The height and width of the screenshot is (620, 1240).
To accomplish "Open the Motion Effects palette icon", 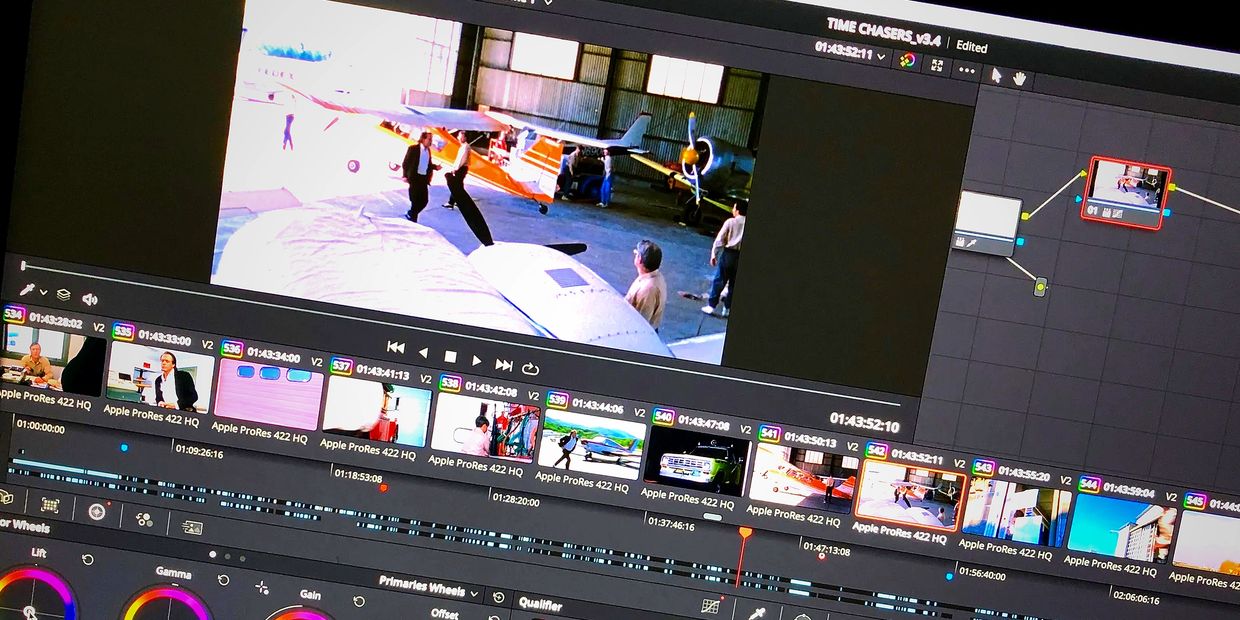I will click(192, 527).
